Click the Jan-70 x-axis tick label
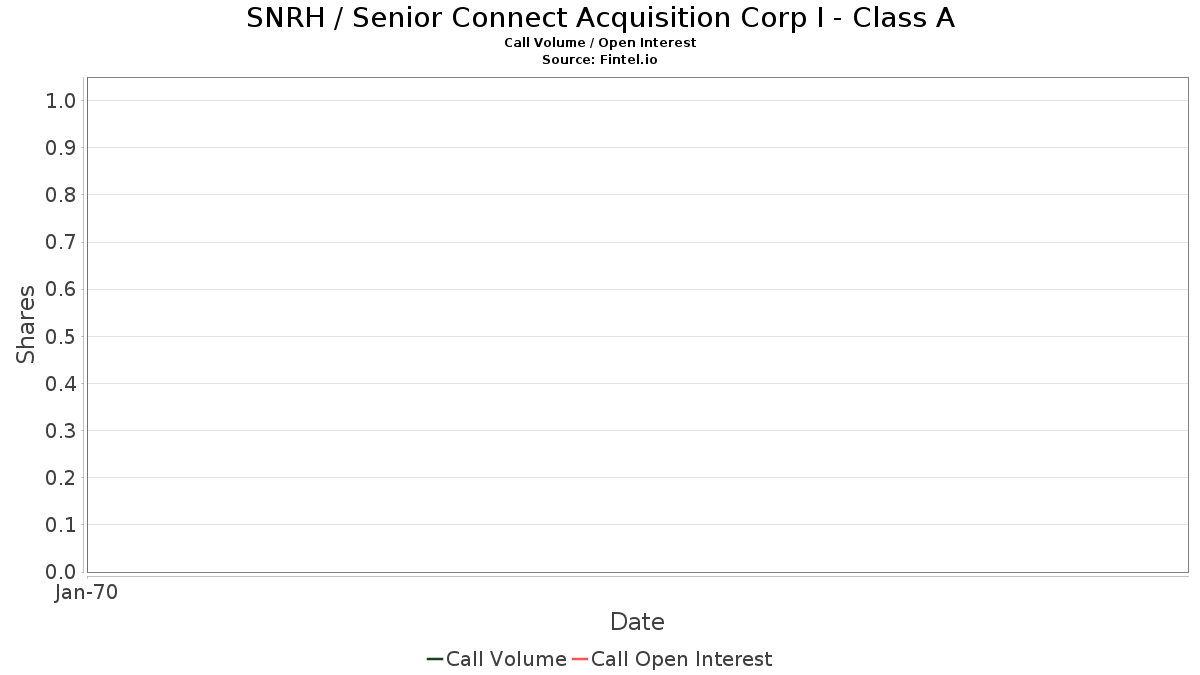This screenshot has width=1200, height=675. [87, 593]
